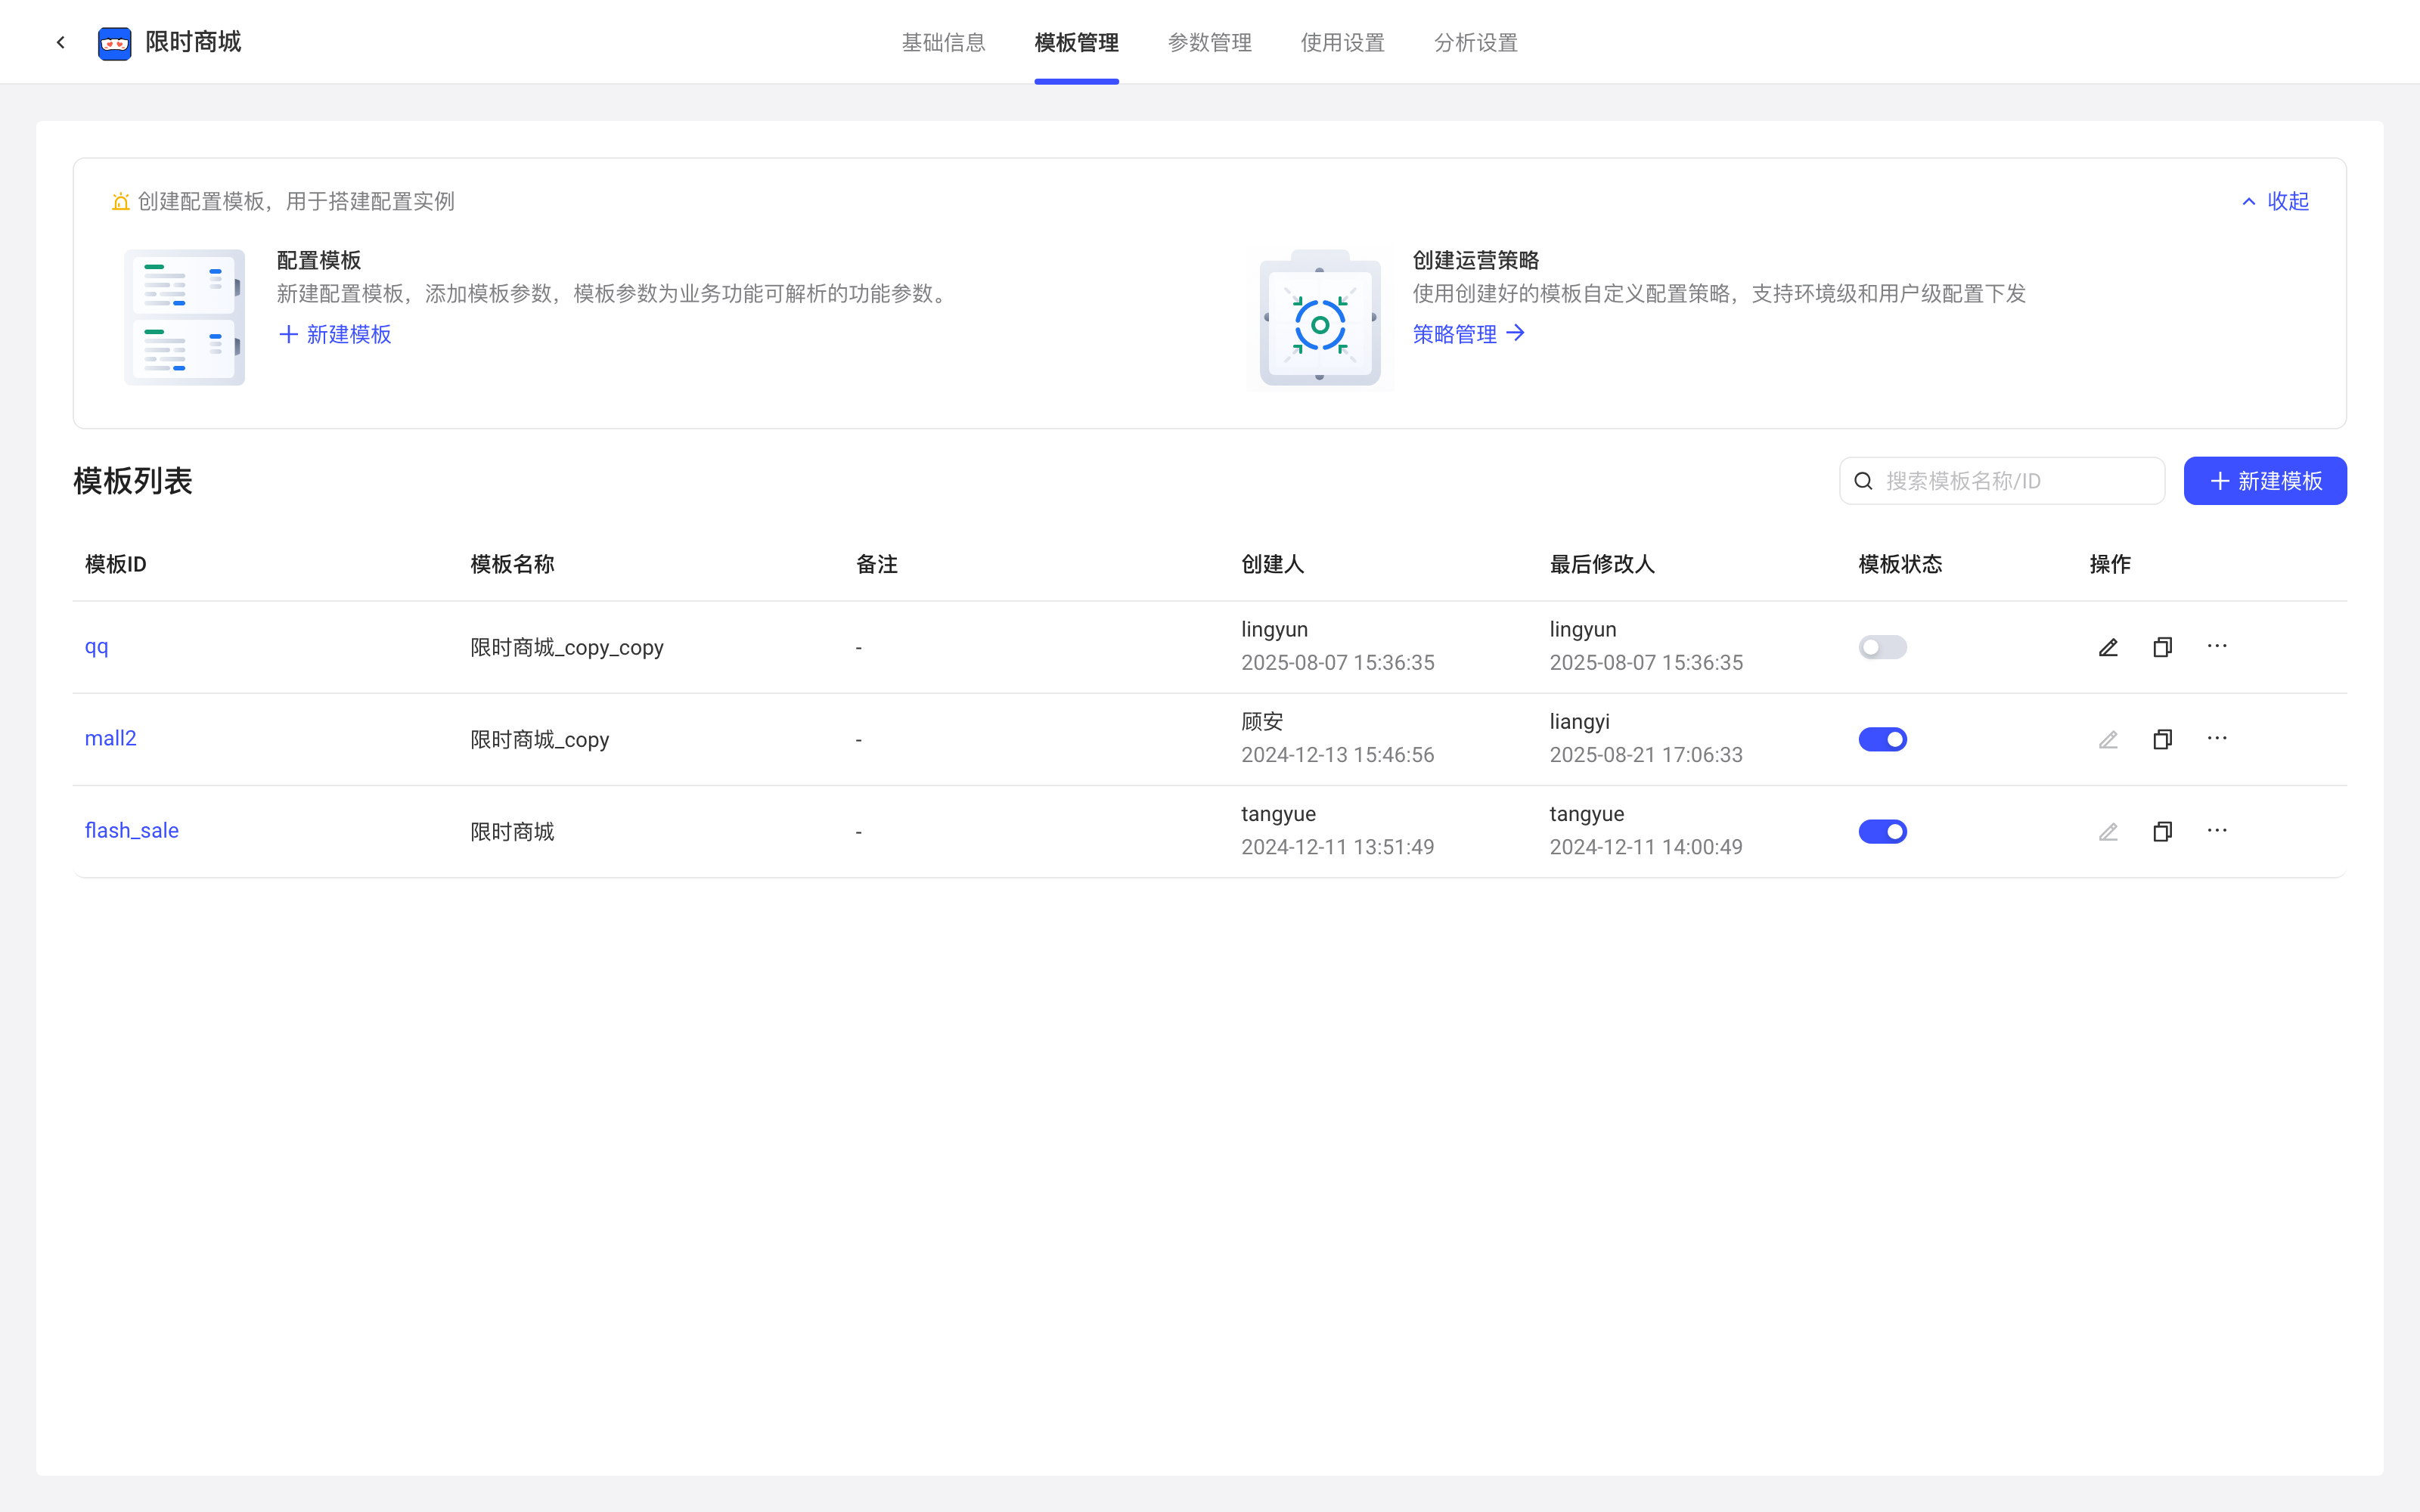
Task: Disable the mall2 template status switch
Action: [1882, 739]
